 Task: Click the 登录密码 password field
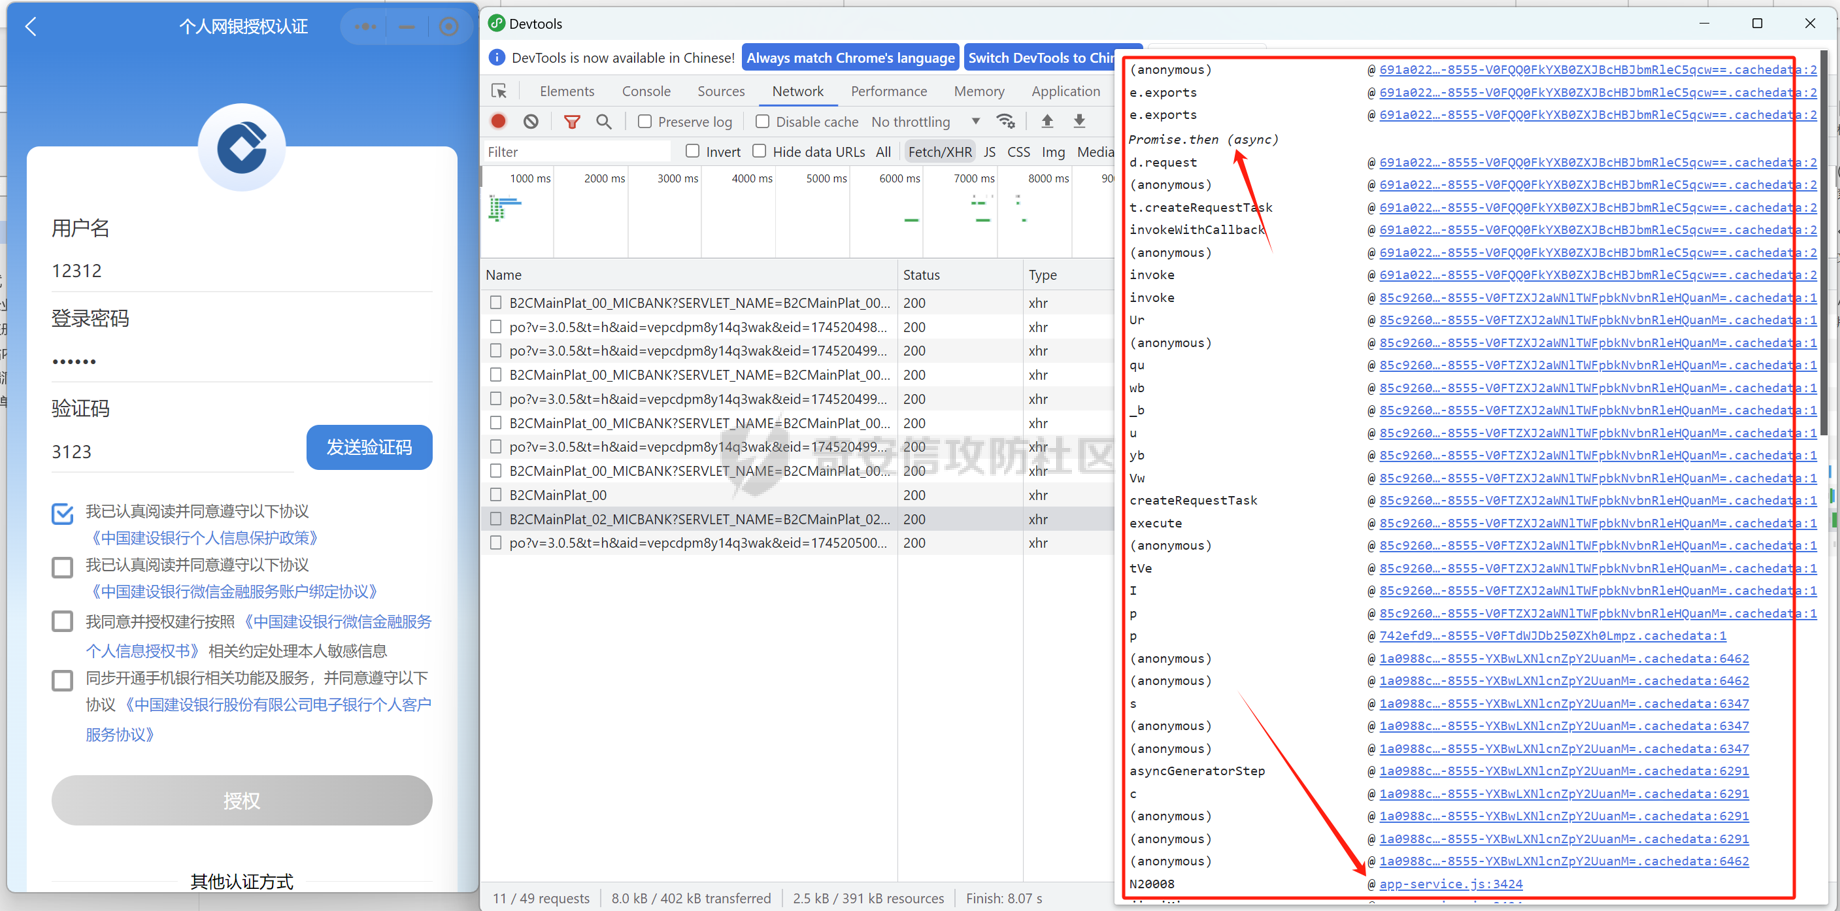pos(242,361)
